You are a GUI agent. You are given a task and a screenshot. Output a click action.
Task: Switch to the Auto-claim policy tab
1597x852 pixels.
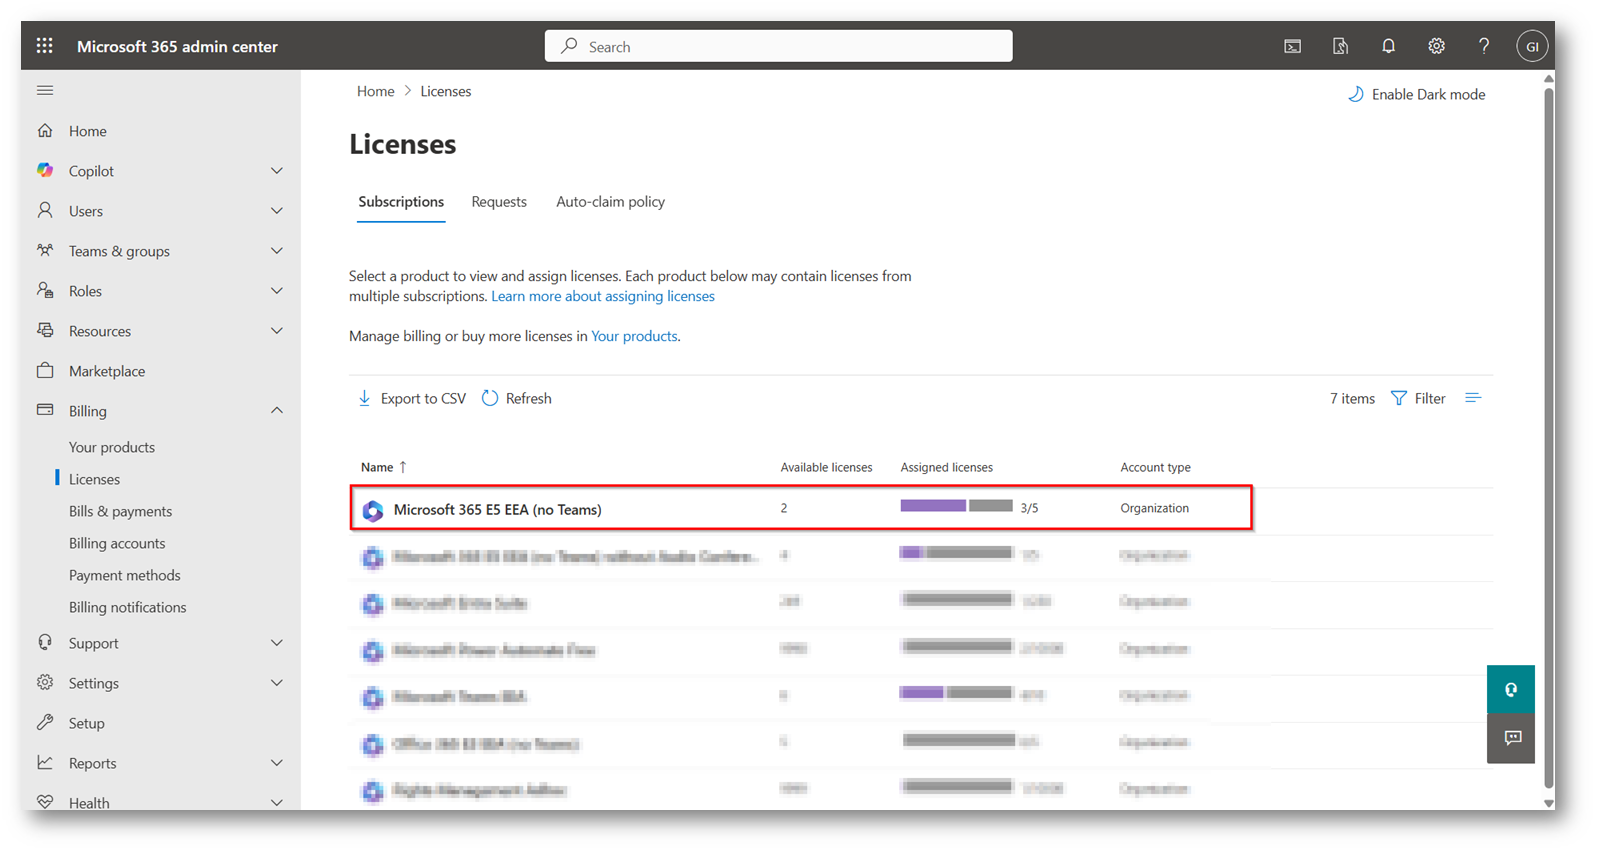click(610, 202)
